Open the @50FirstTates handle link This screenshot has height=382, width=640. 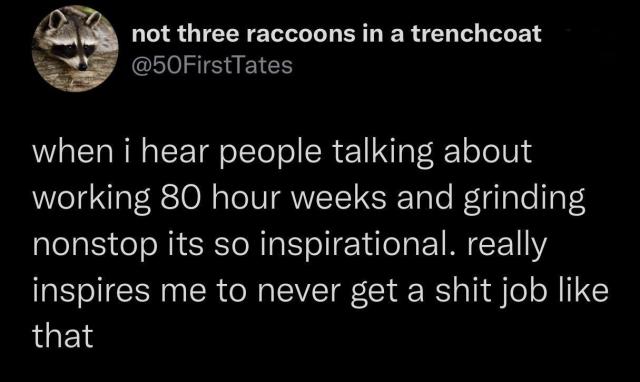click(x=212, y=65)
